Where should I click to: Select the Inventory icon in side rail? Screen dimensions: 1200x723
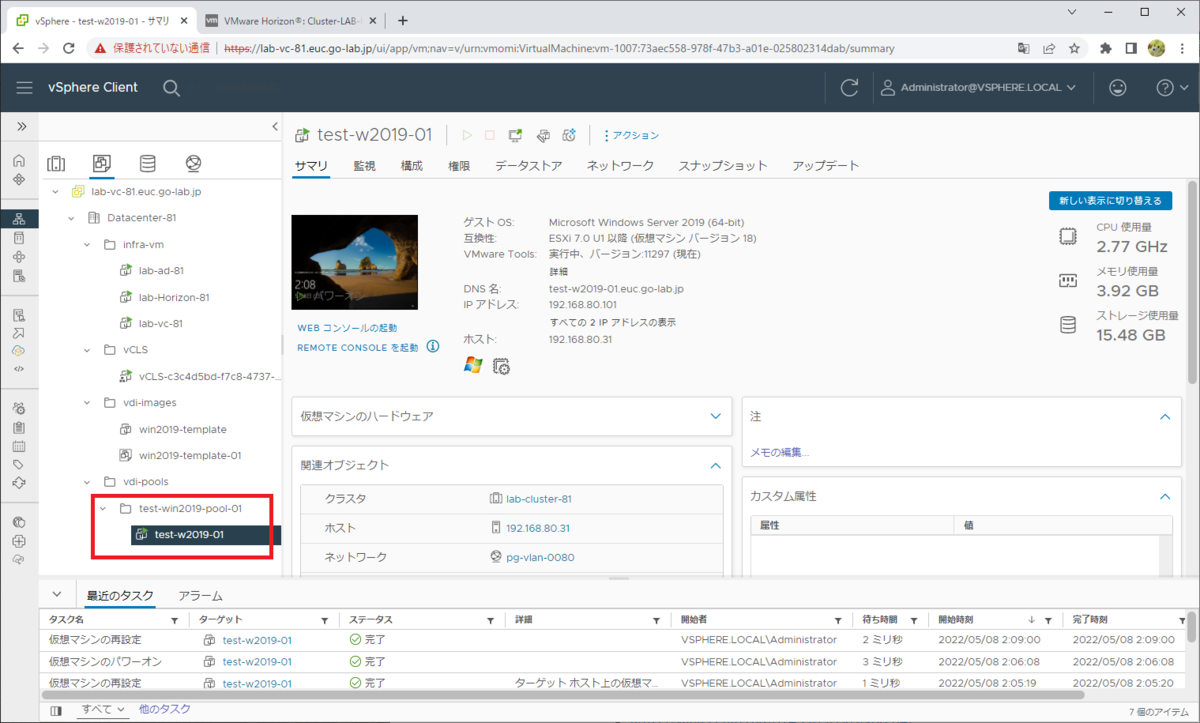click(19, 219)
